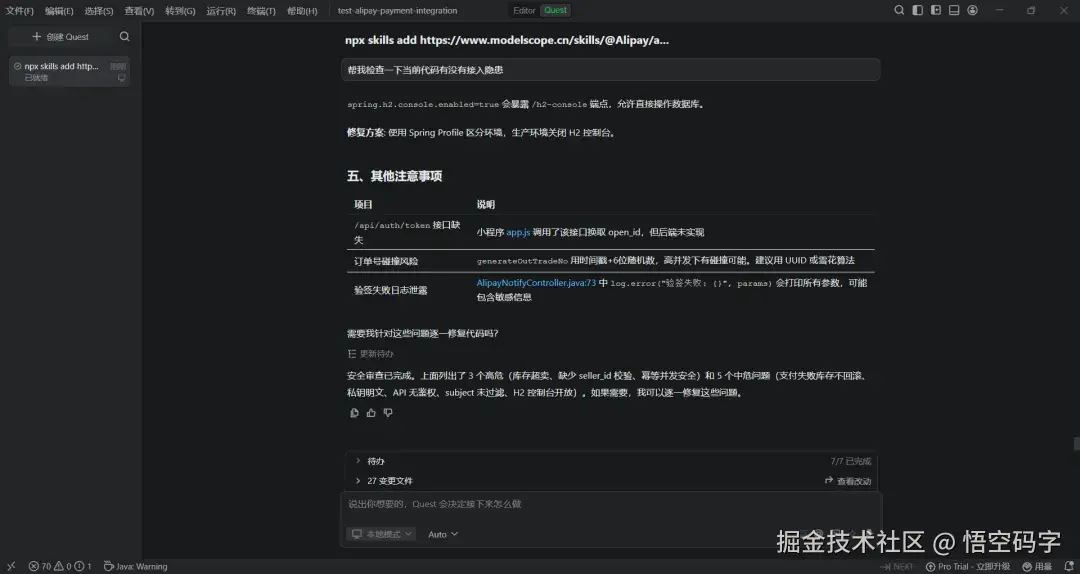Select the npx skills add quest item
Image resolution: width=1080 pixels, height=574 pixels.
point(69,72)
